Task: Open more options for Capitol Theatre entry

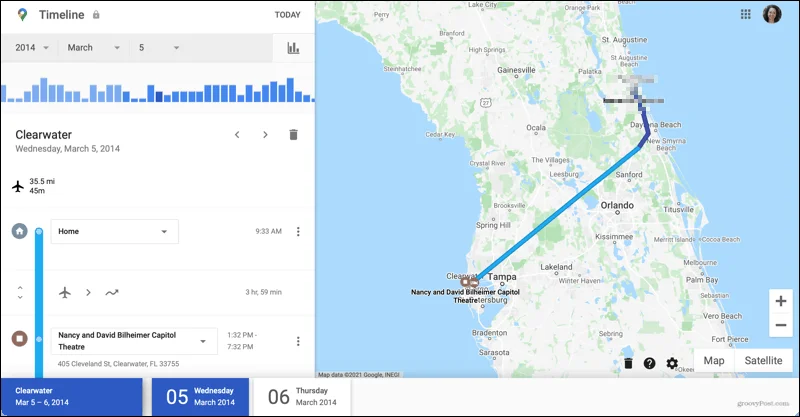Action: point(298,341)
